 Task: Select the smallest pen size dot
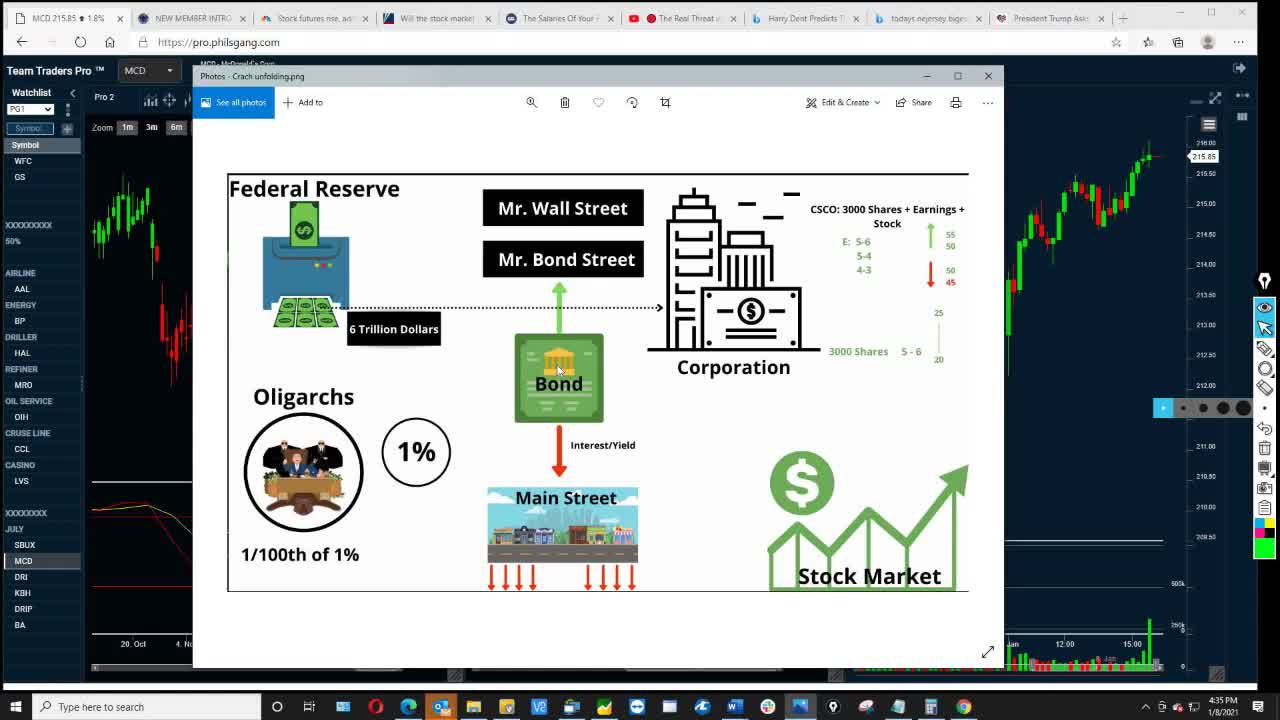click(x=1183, y=408)
